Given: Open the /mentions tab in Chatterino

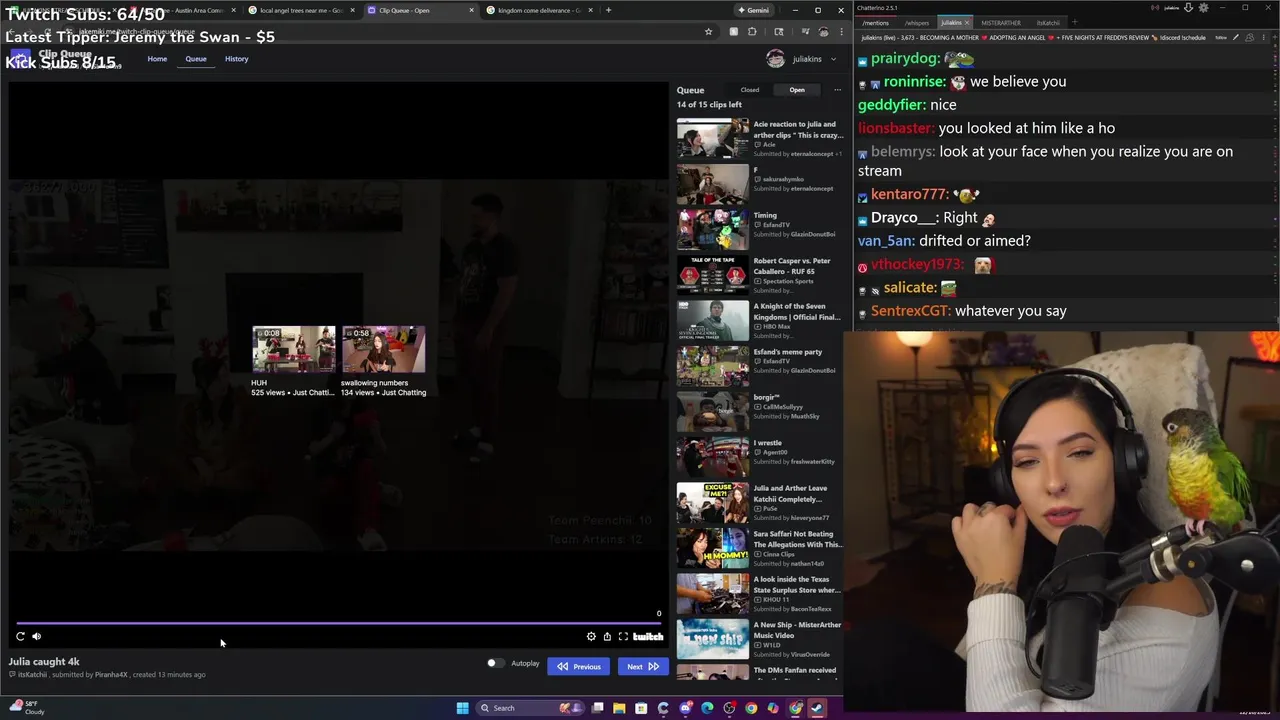Looking at the screenshot, I should (875, 22).
